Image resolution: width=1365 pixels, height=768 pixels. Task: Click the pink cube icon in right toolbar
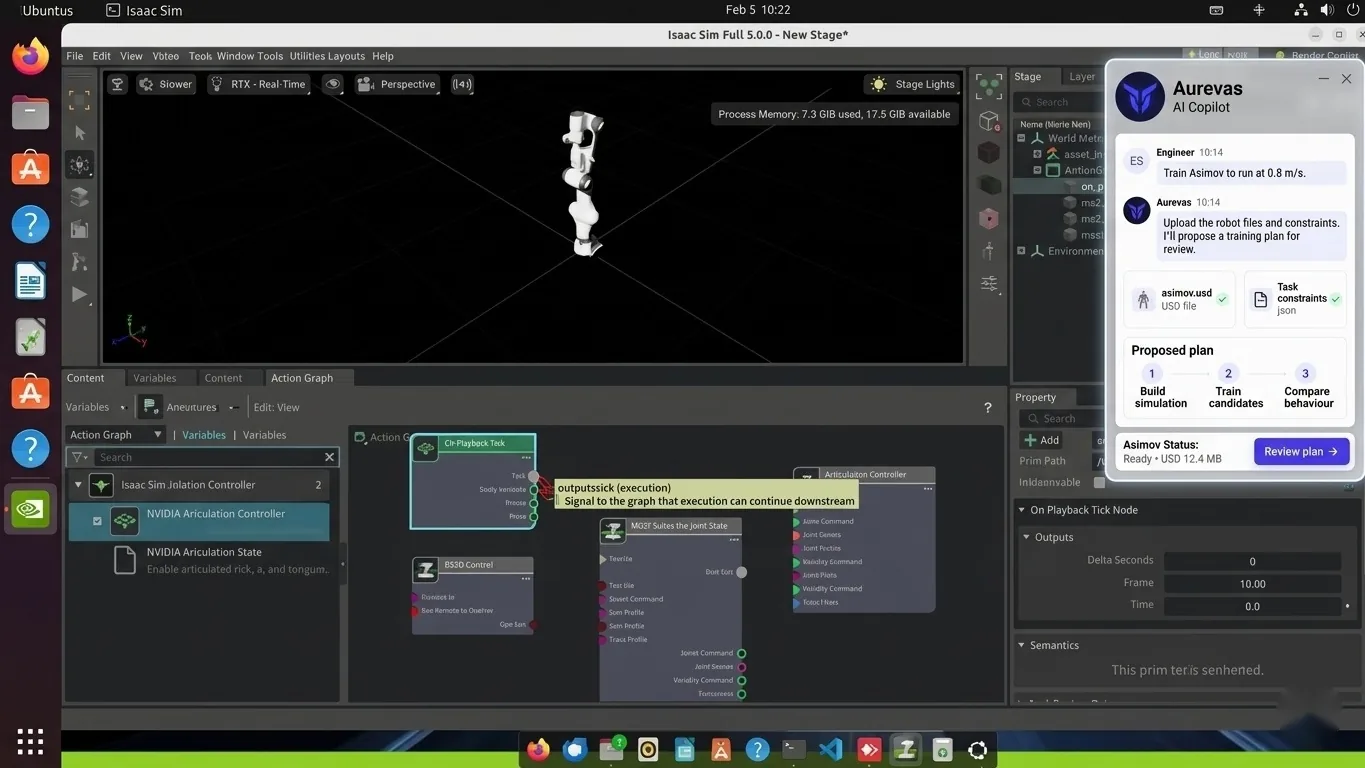click(989, 218)
